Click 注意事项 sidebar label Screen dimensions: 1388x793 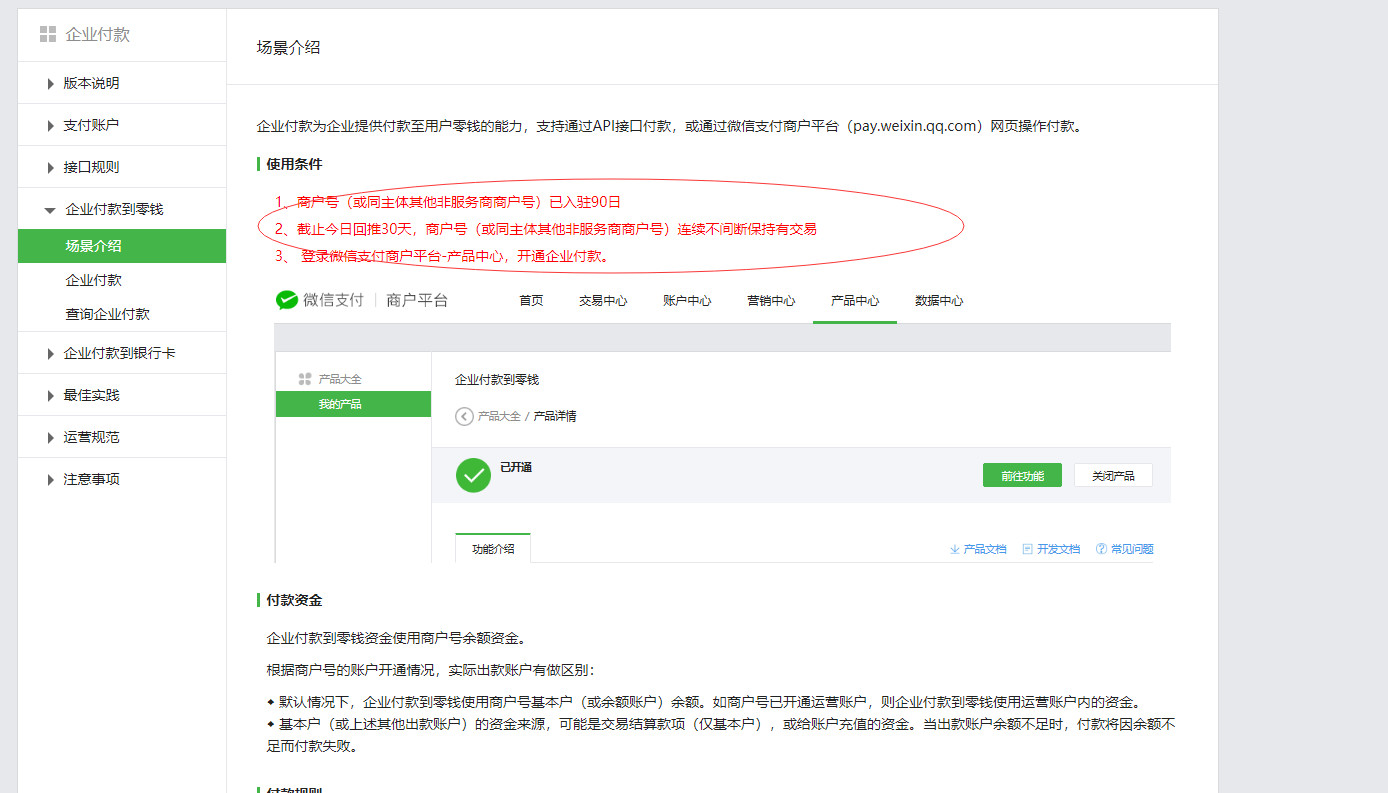(91, 479)
